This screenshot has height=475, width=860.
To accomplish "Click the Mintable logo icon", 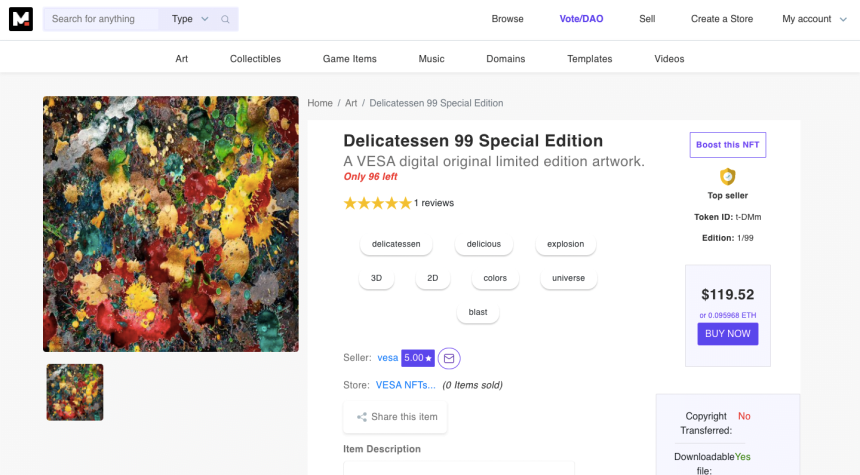I will pos(21,19).
